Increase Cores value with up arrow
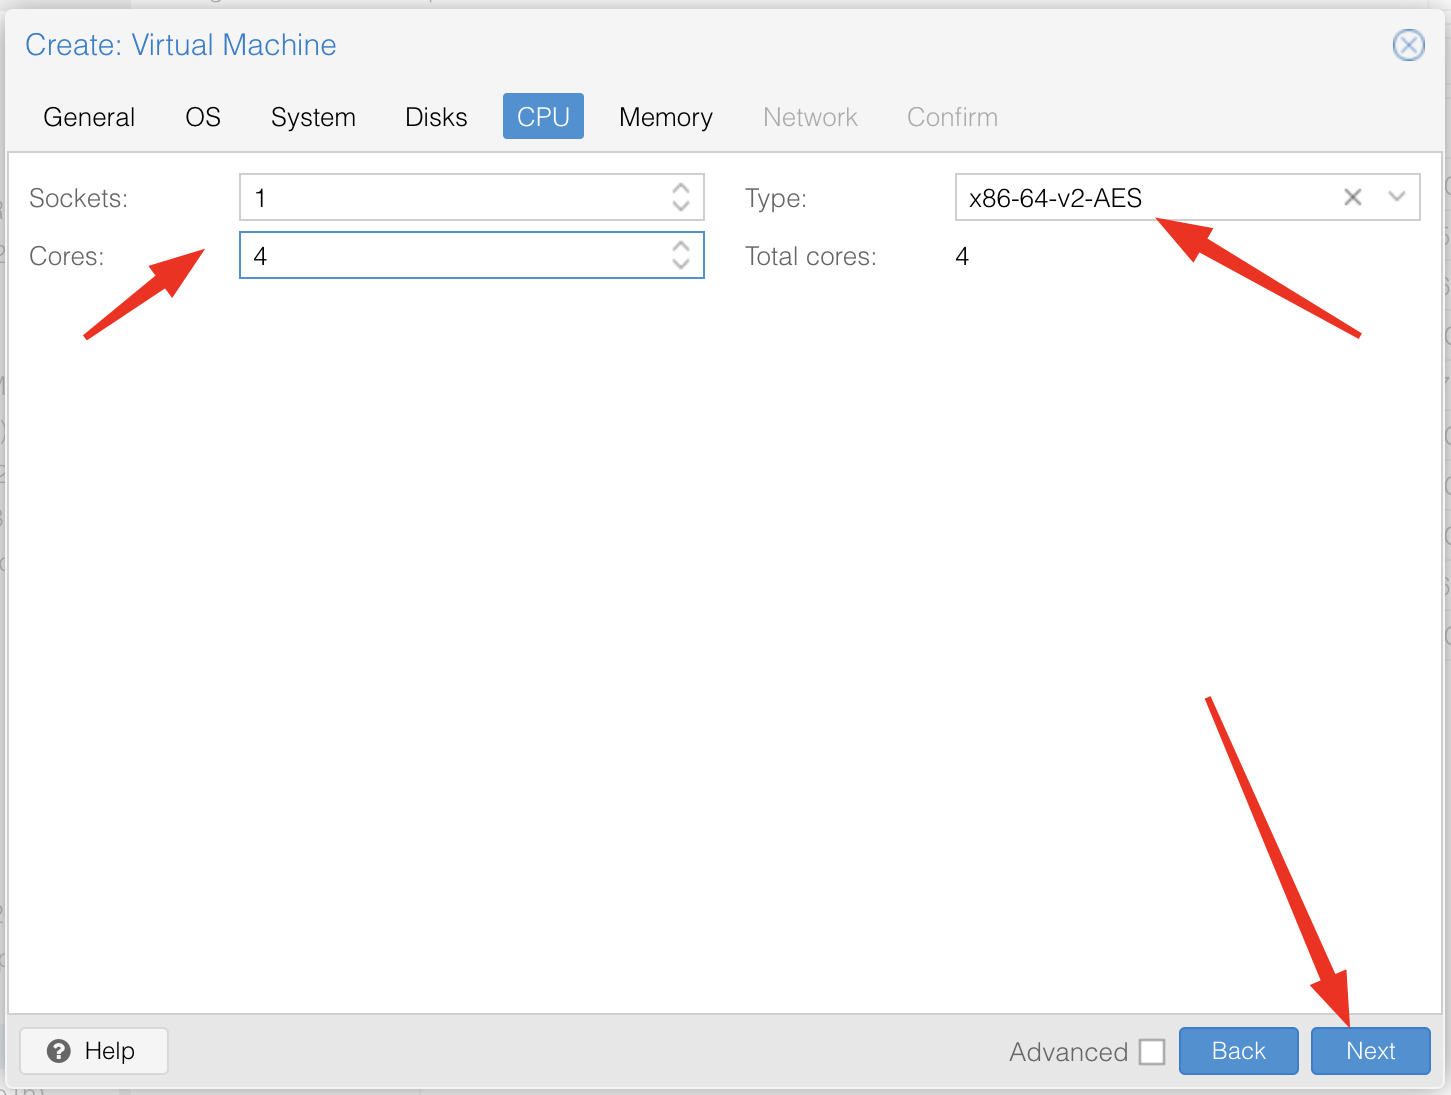 point(681,246)
